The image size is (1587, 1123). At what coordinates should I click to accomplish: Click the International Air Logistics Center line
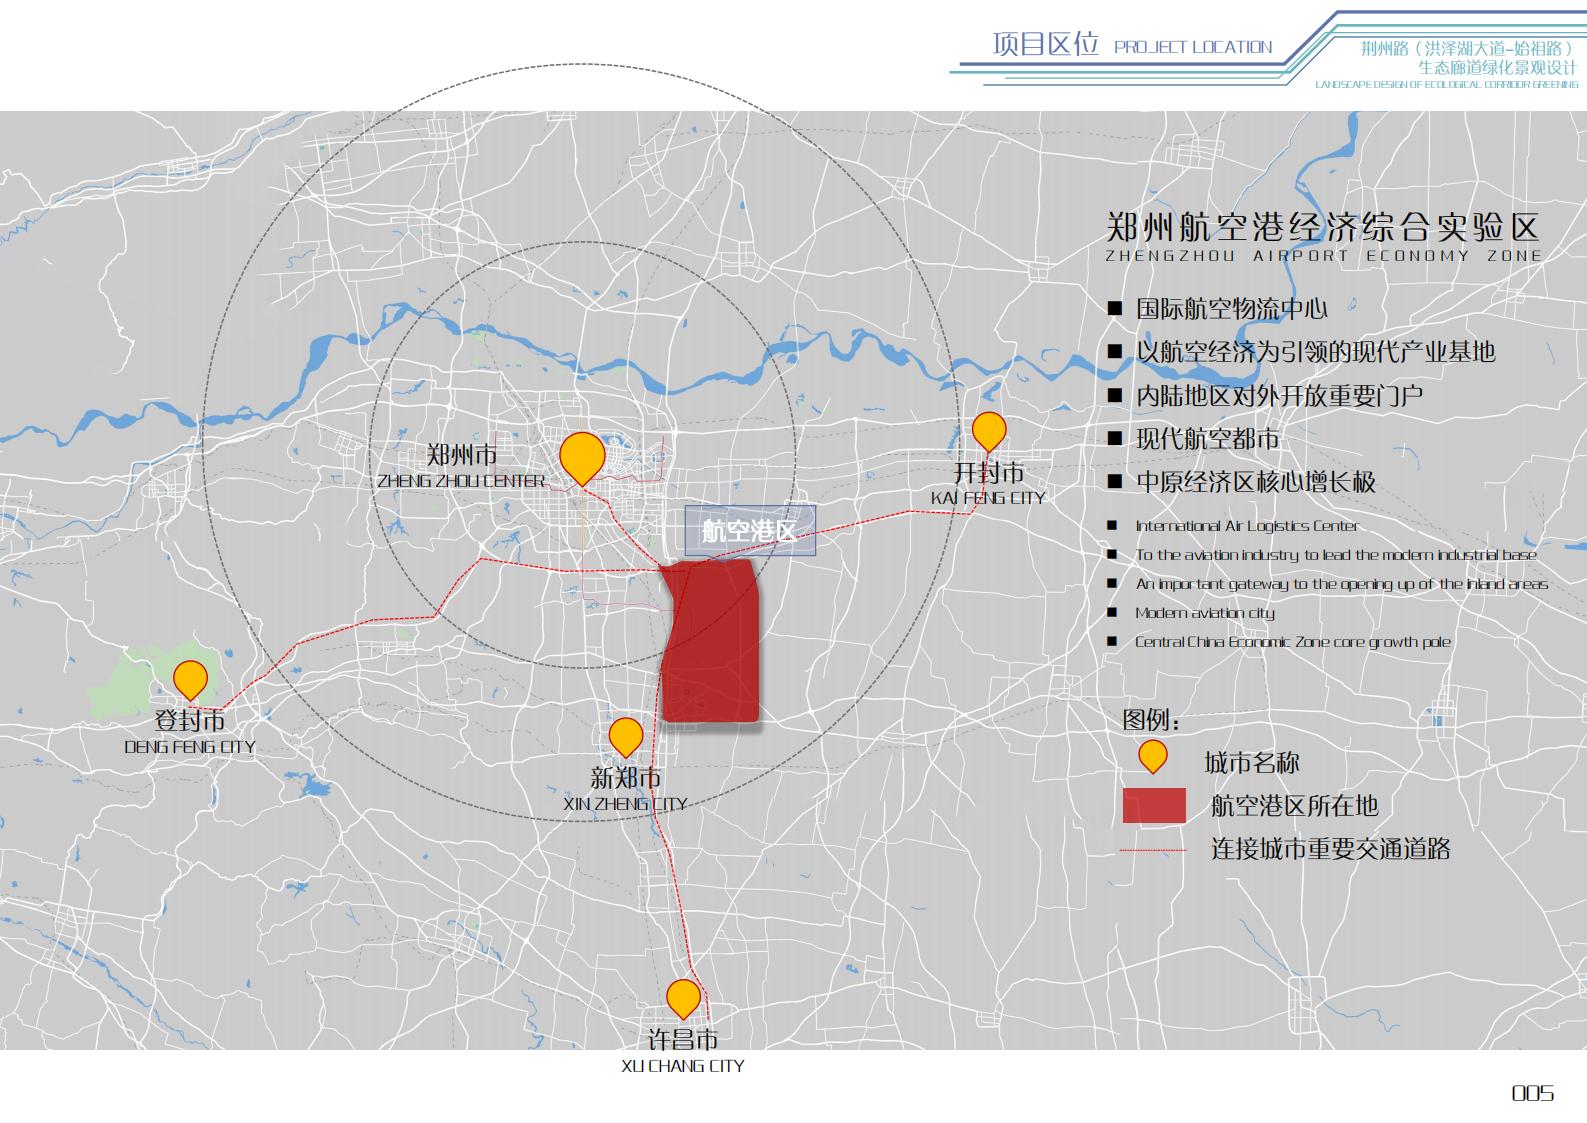[1247, 526]
